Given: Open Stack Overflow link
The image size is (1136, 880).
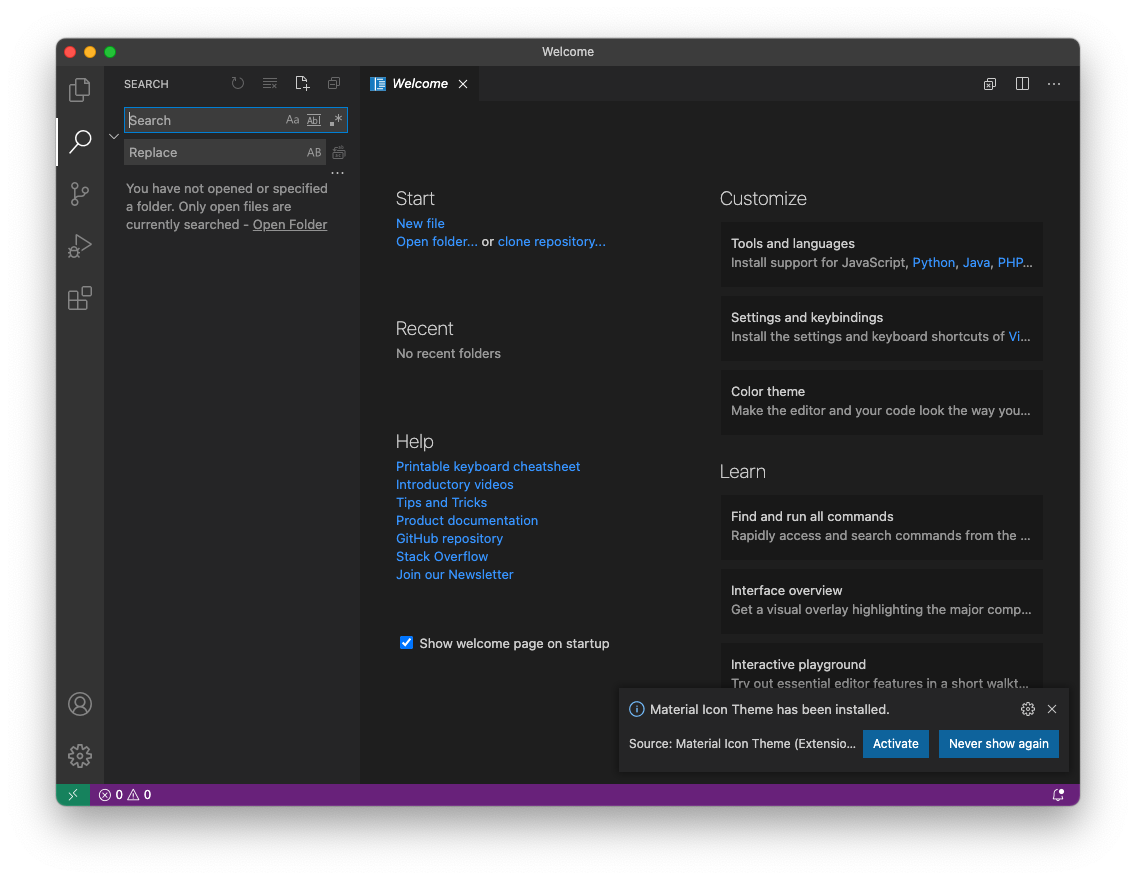Looking at the screenshot, I should [442, 556].
